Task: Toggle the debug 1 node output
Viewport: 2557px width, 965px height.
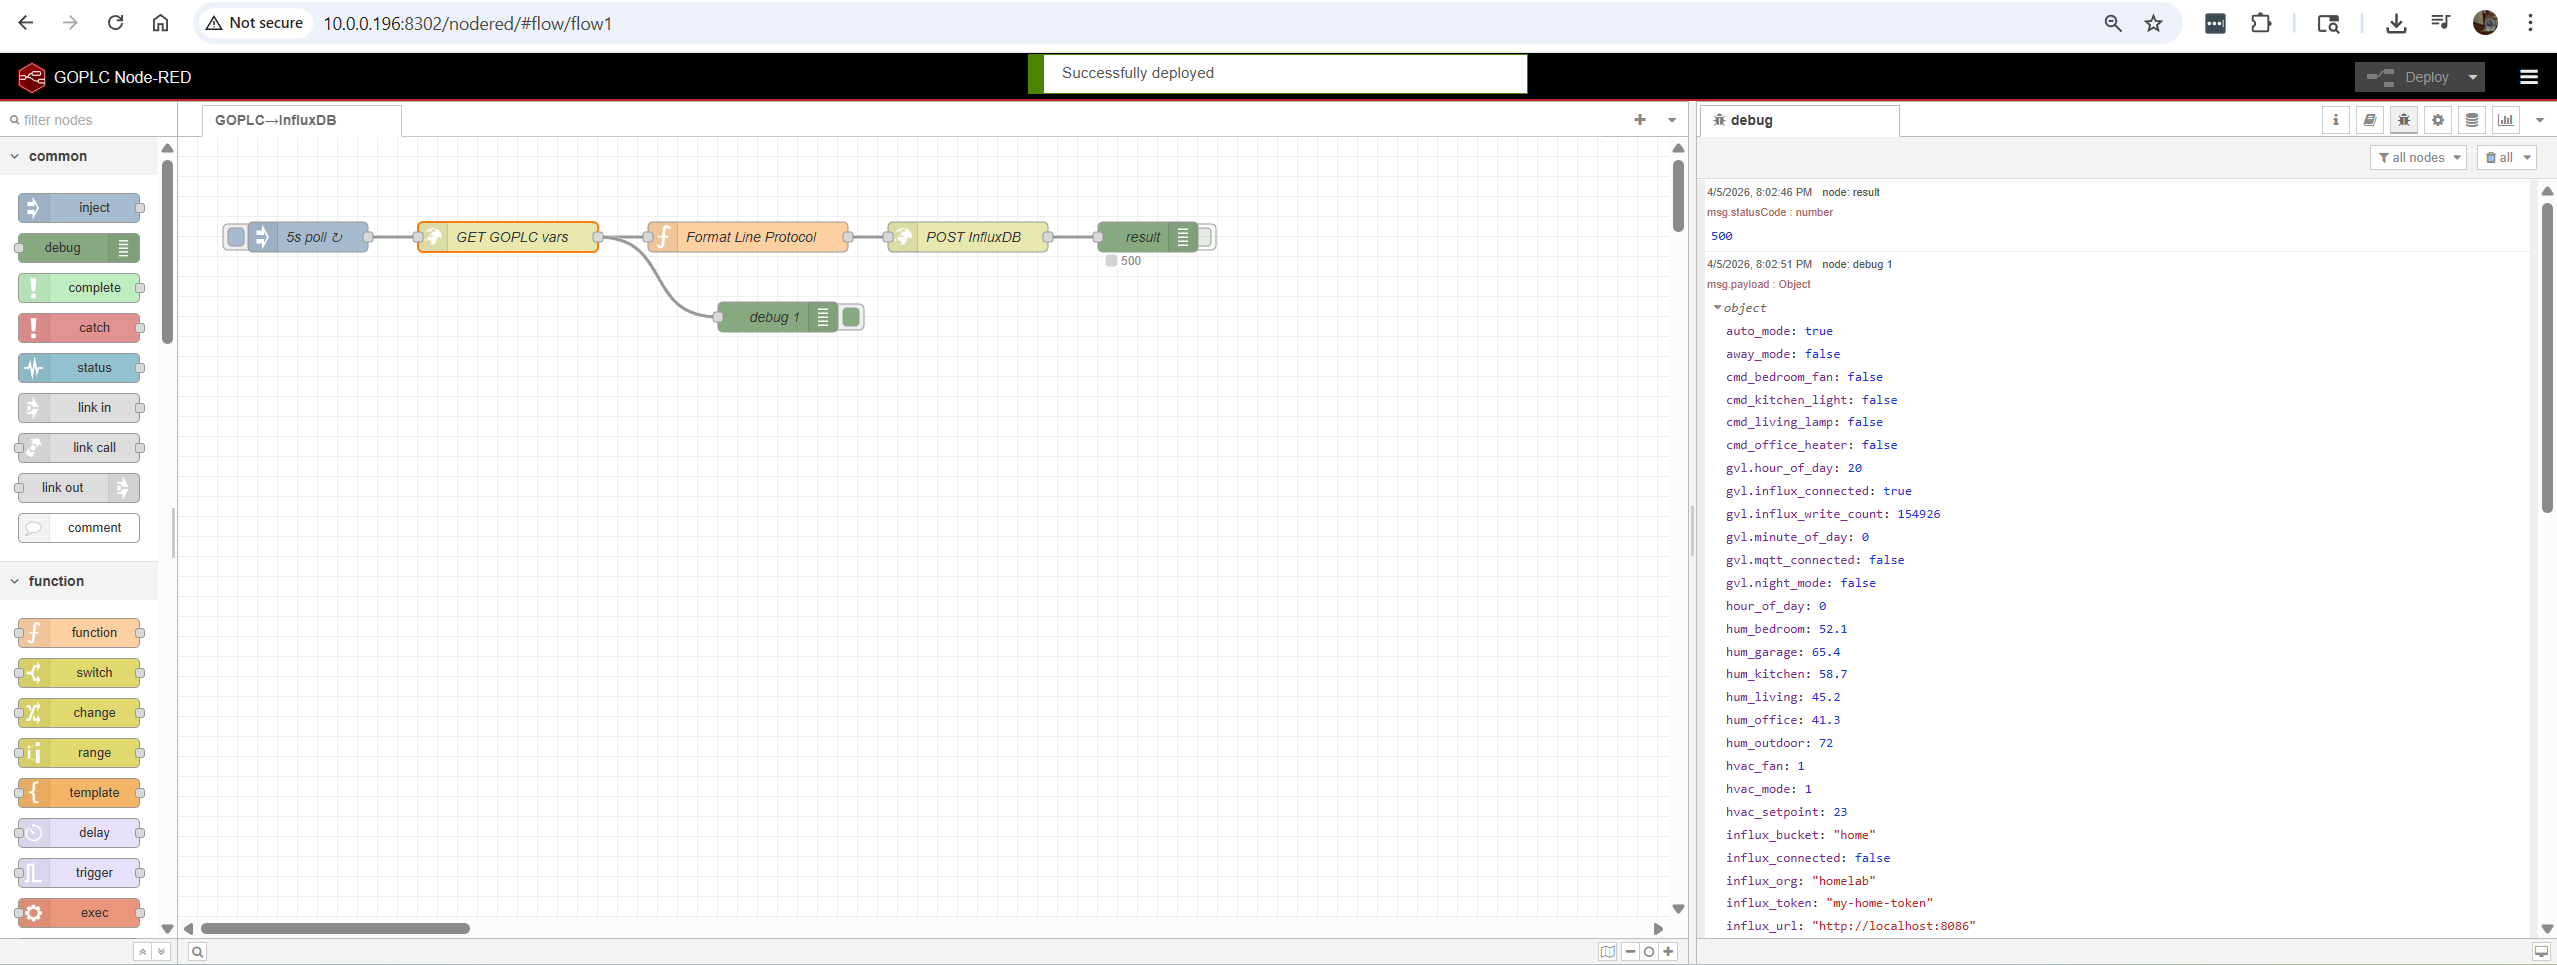Action: (x=851, y=317)
